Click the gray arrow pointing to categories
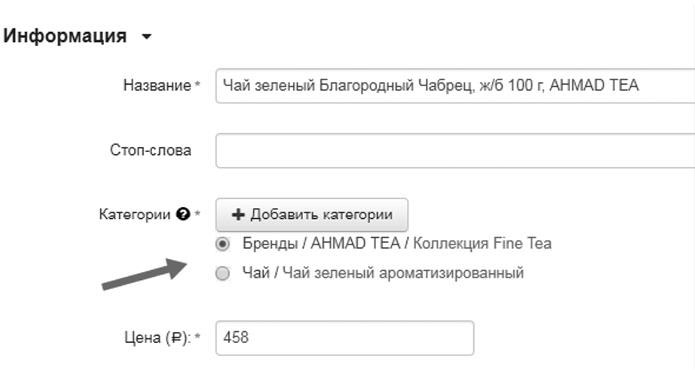Viewport: 695px width, 370px height. [x=144, y=274]
